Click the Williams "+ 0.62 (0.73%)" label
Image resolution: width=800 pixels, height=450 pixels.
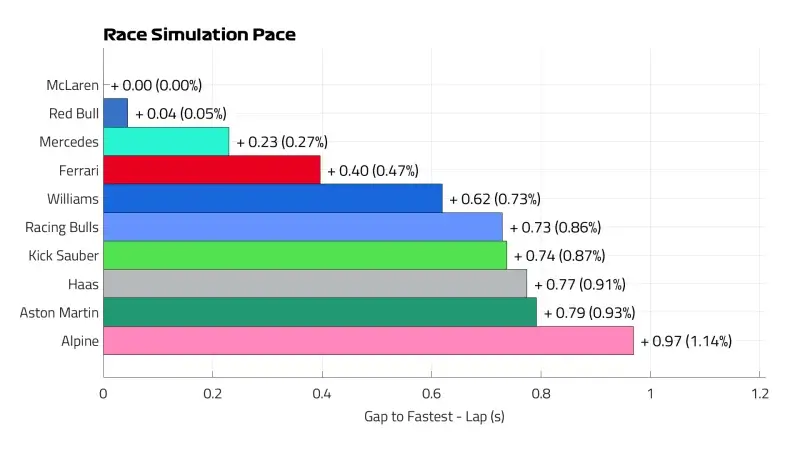pyautogui.click(x=495, y=199)
